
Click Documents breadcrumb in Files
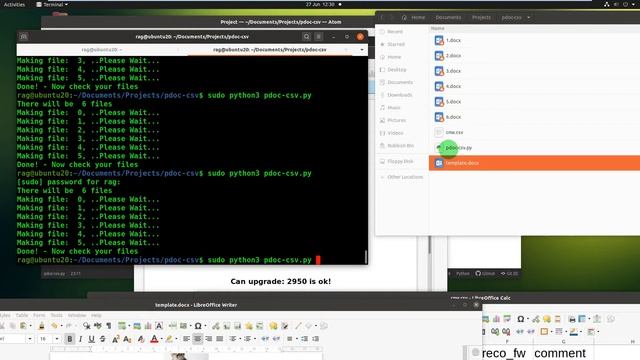(448, 18)
